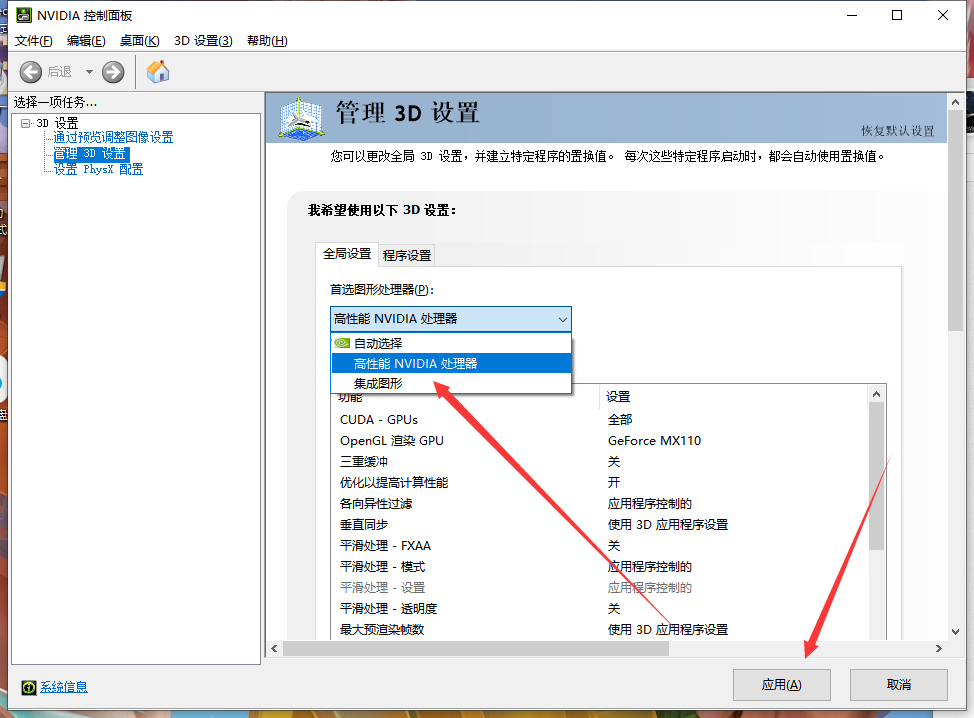Open the 系统信息 link
974x718 pixels.
[x=64, y=687]
